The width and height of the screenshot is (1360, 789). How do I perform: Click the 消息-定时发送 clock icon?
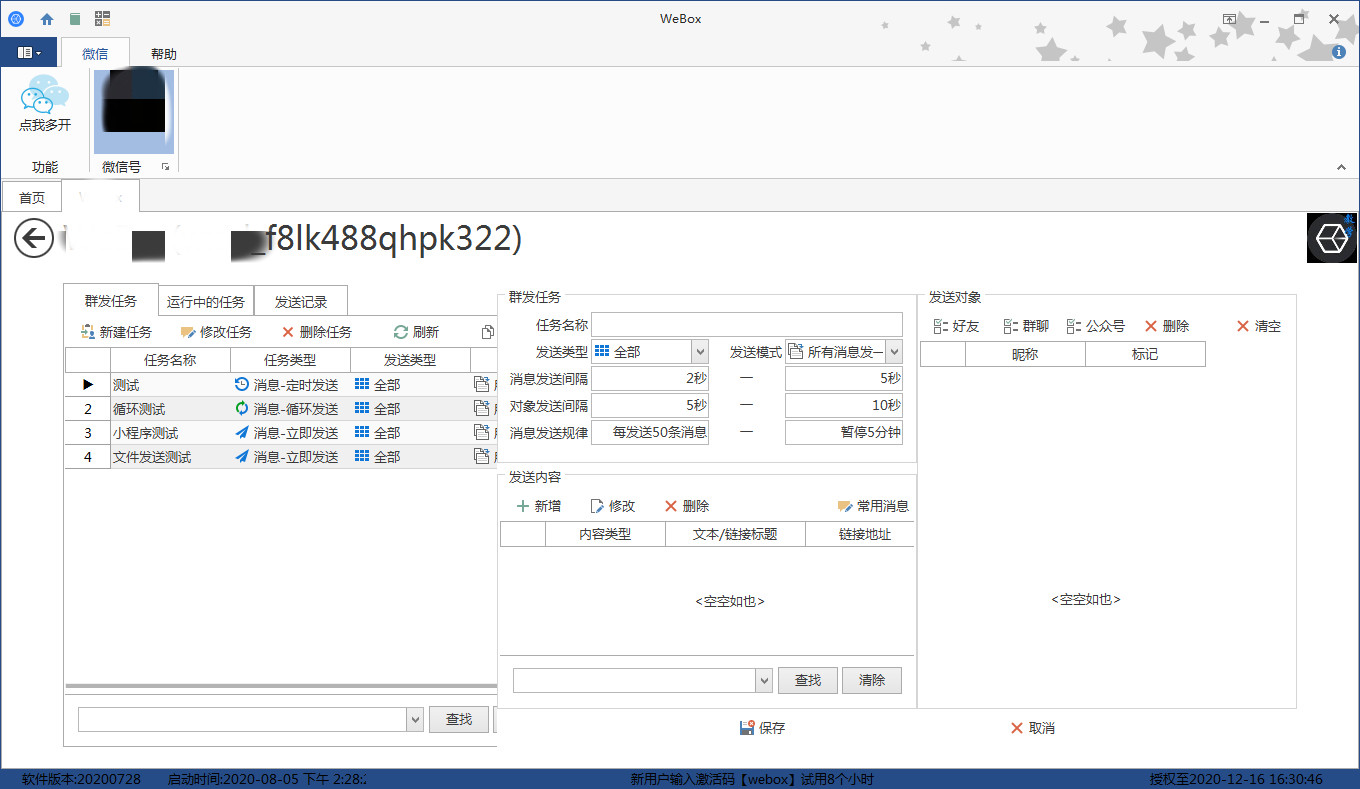241,384
